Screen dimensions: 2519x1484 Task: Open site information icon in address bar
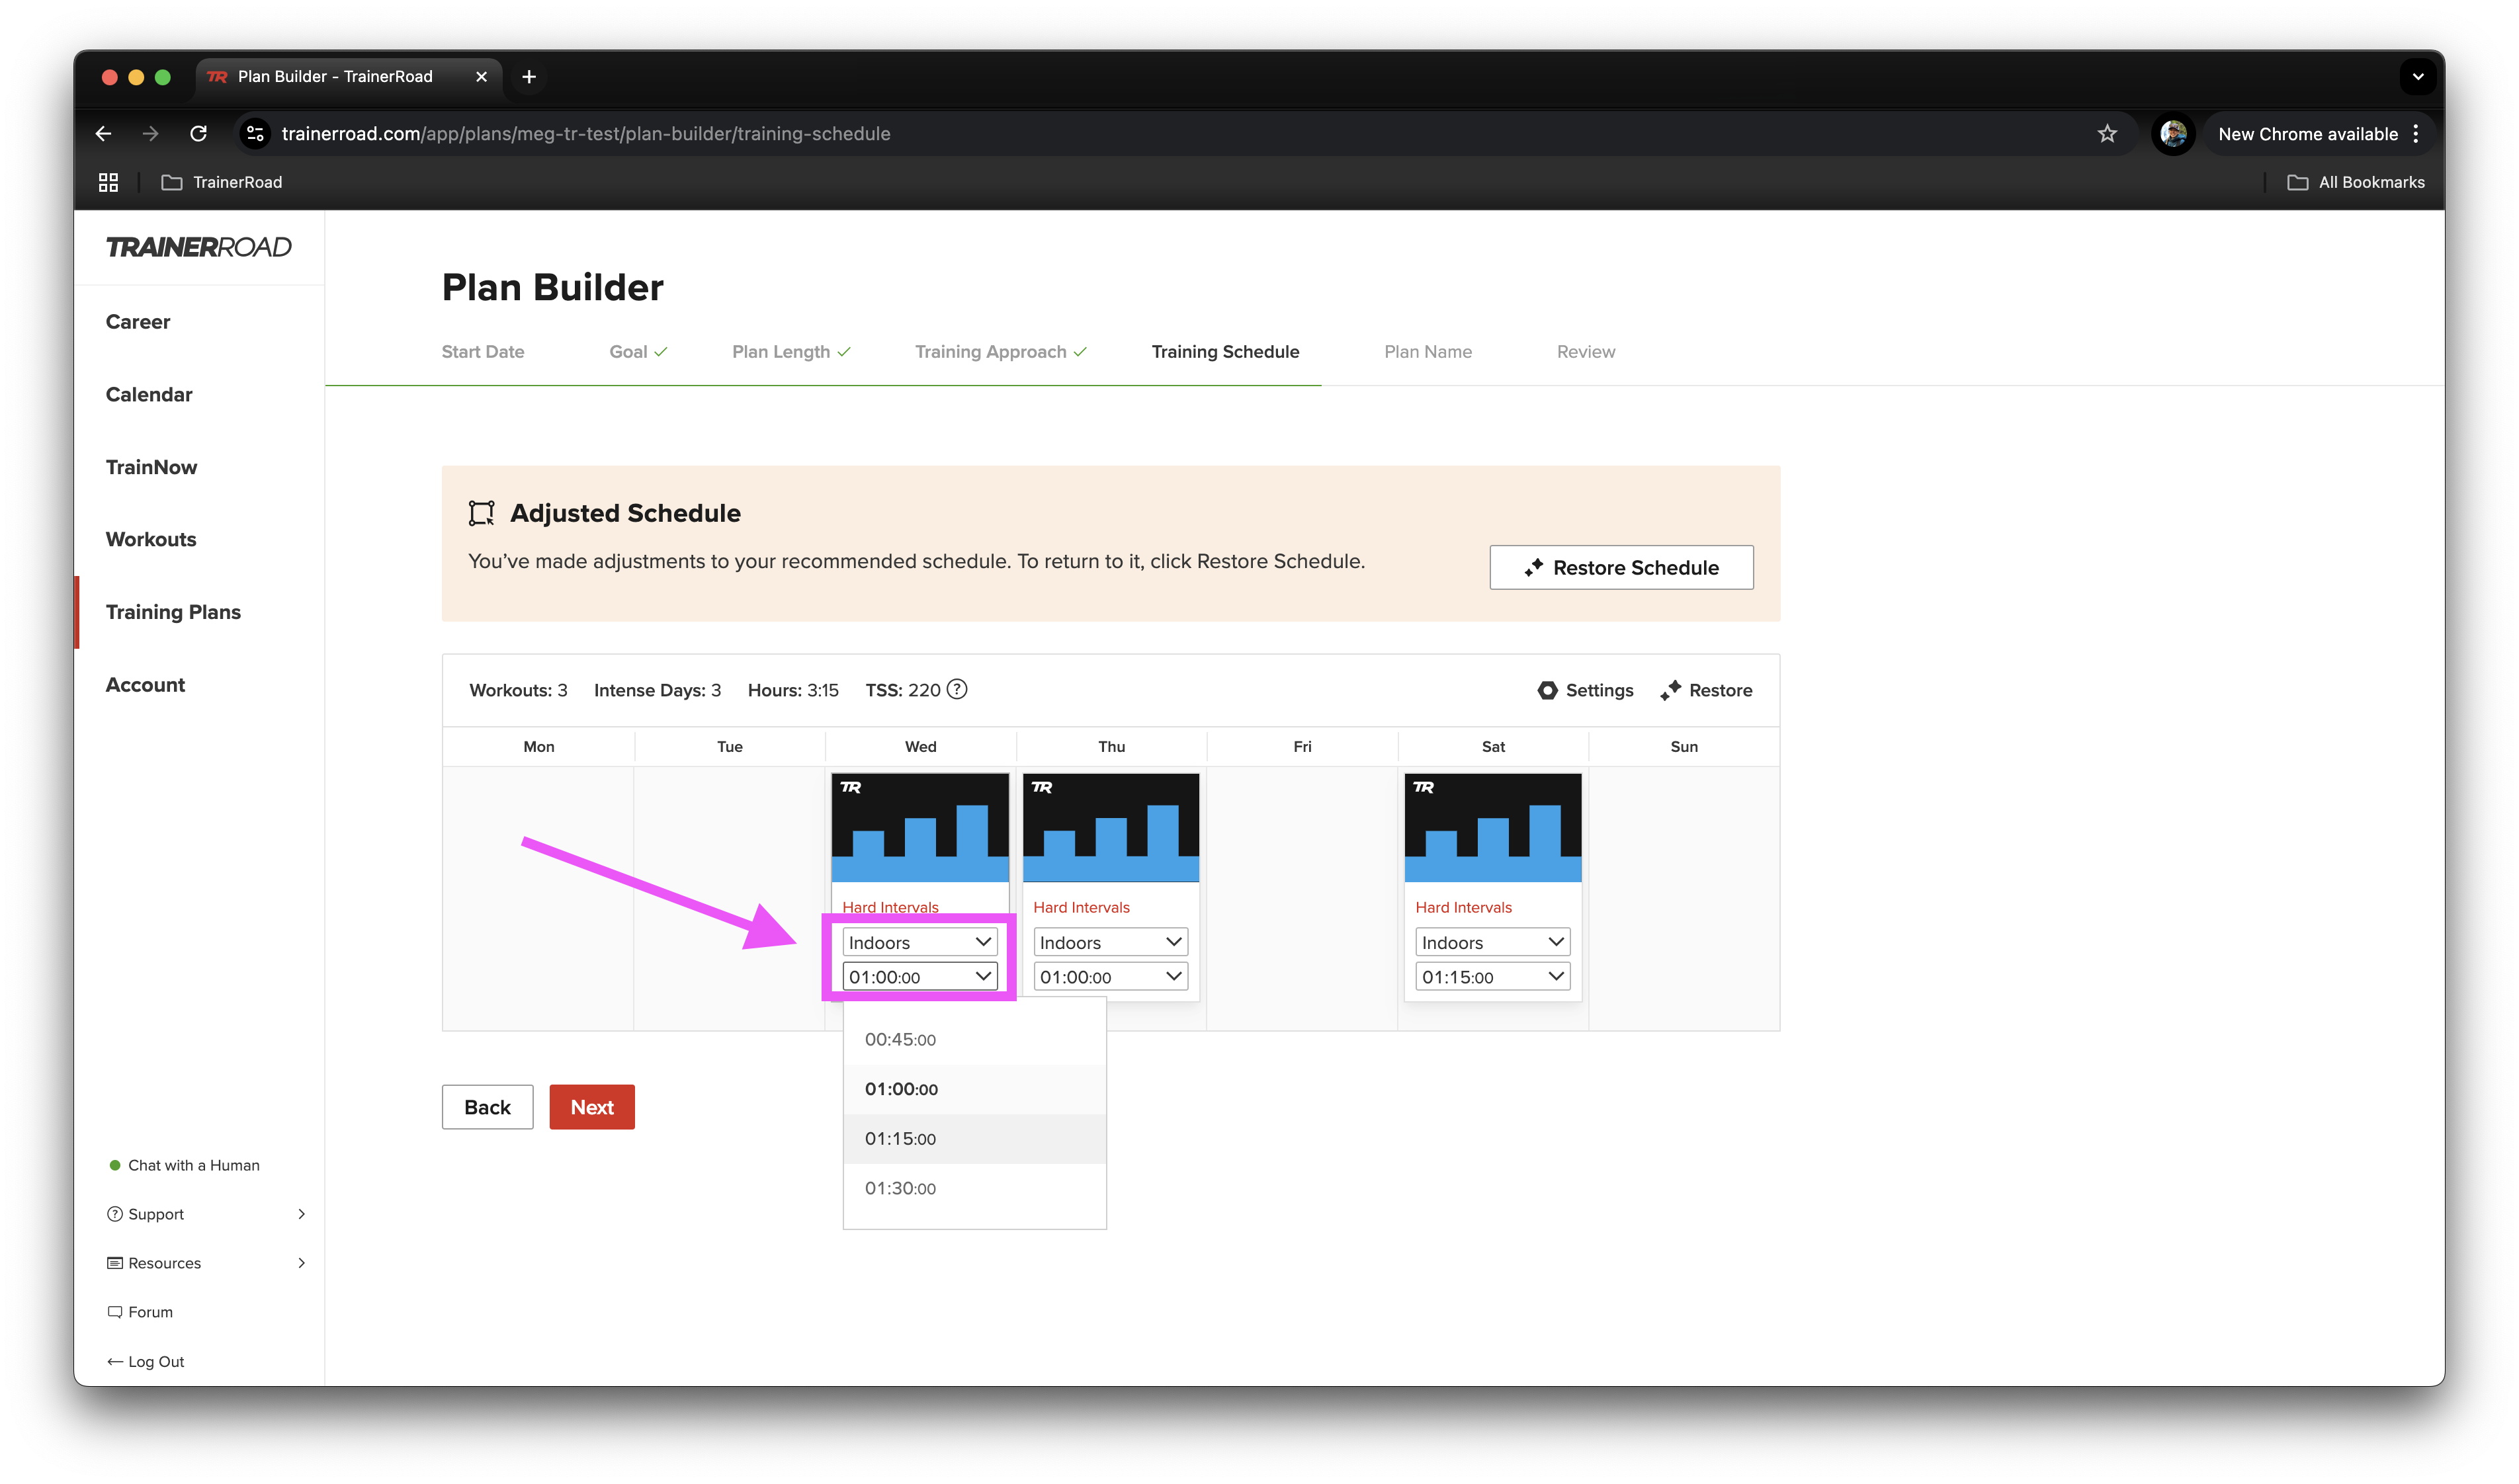(x=256, y=134)
